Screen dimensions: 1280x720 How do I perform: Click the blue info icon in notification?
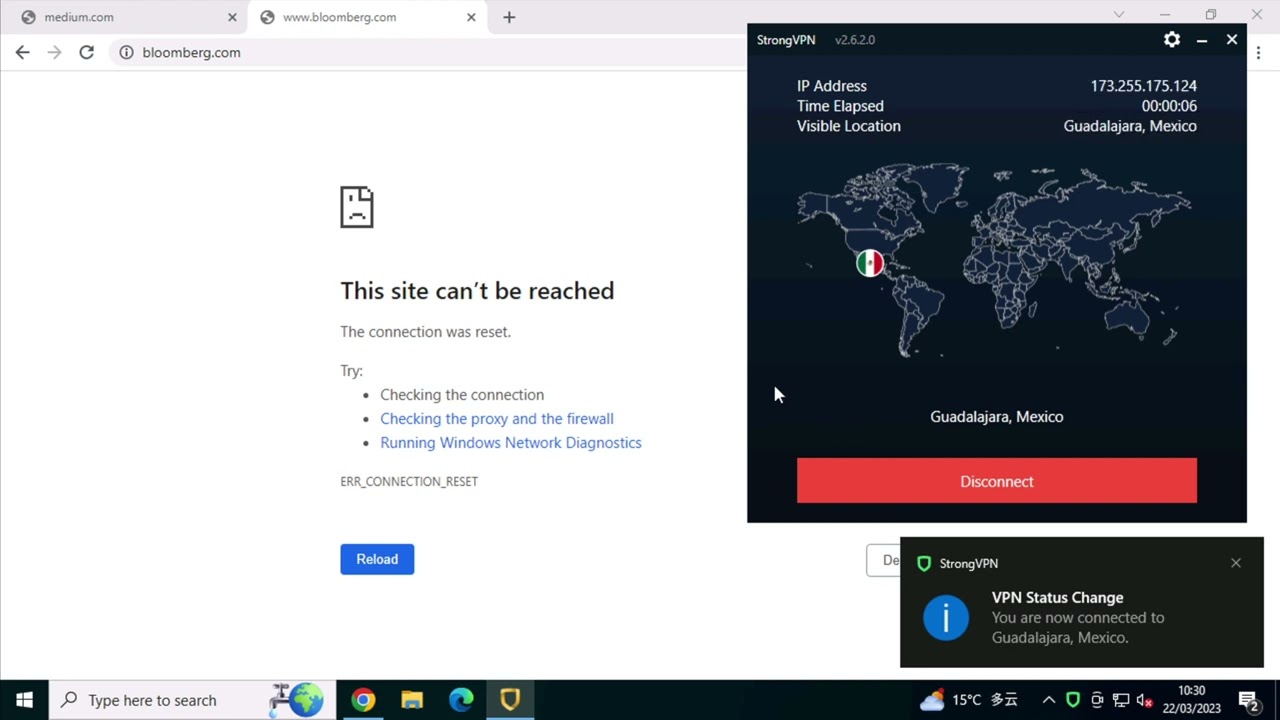pos(946,618)
